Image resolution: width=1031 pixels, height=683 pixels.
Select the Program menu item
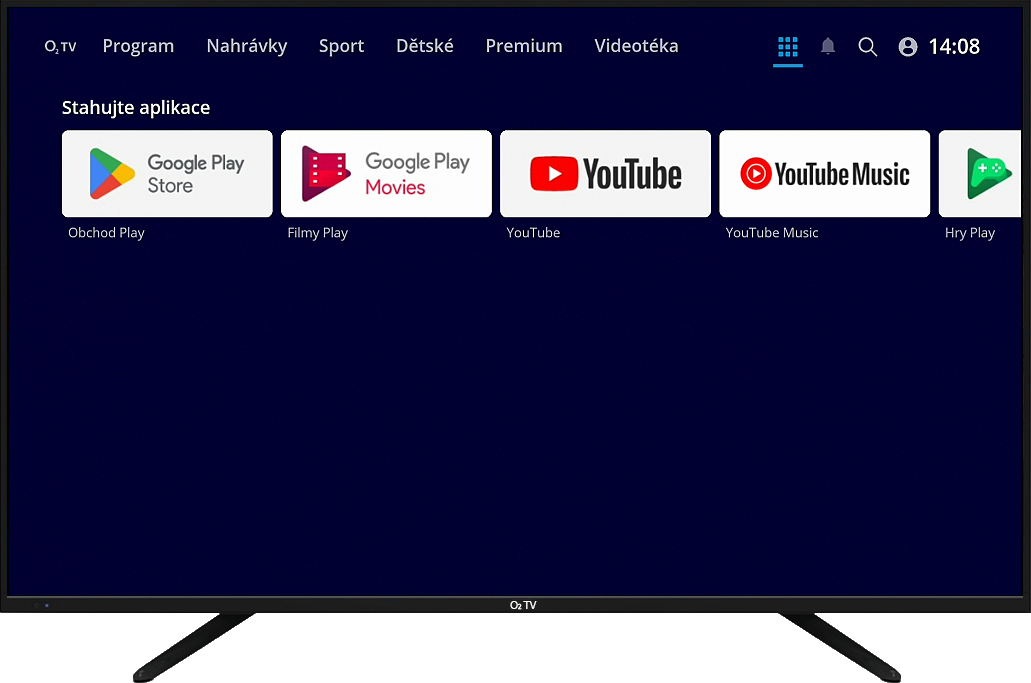138,46
